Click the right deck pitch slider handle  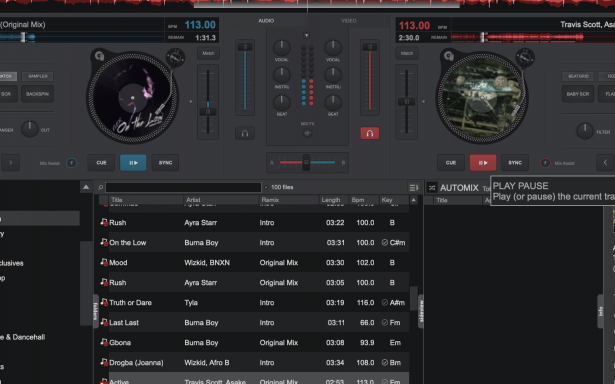406,102
